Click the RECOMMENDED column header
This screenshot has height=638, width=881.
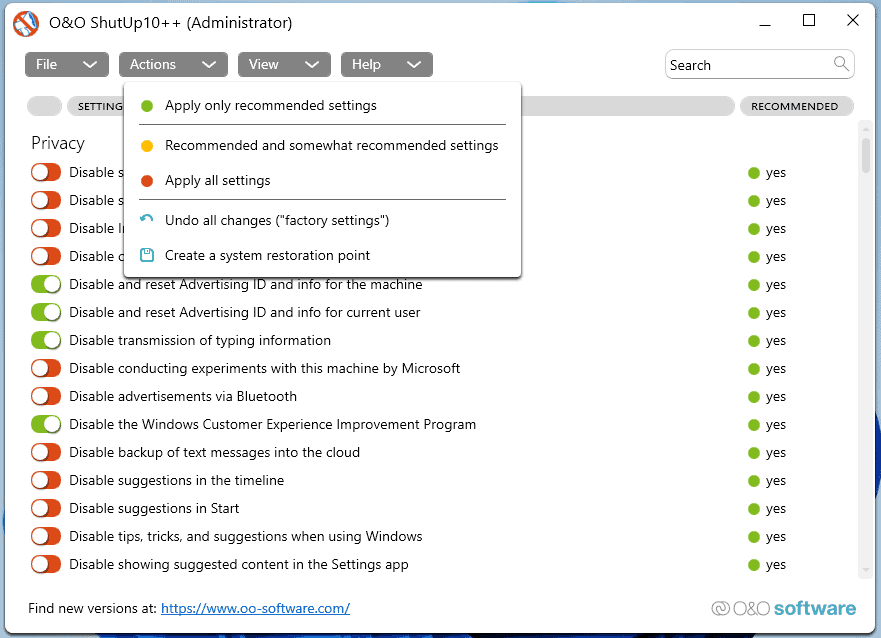tap(795, 106)
